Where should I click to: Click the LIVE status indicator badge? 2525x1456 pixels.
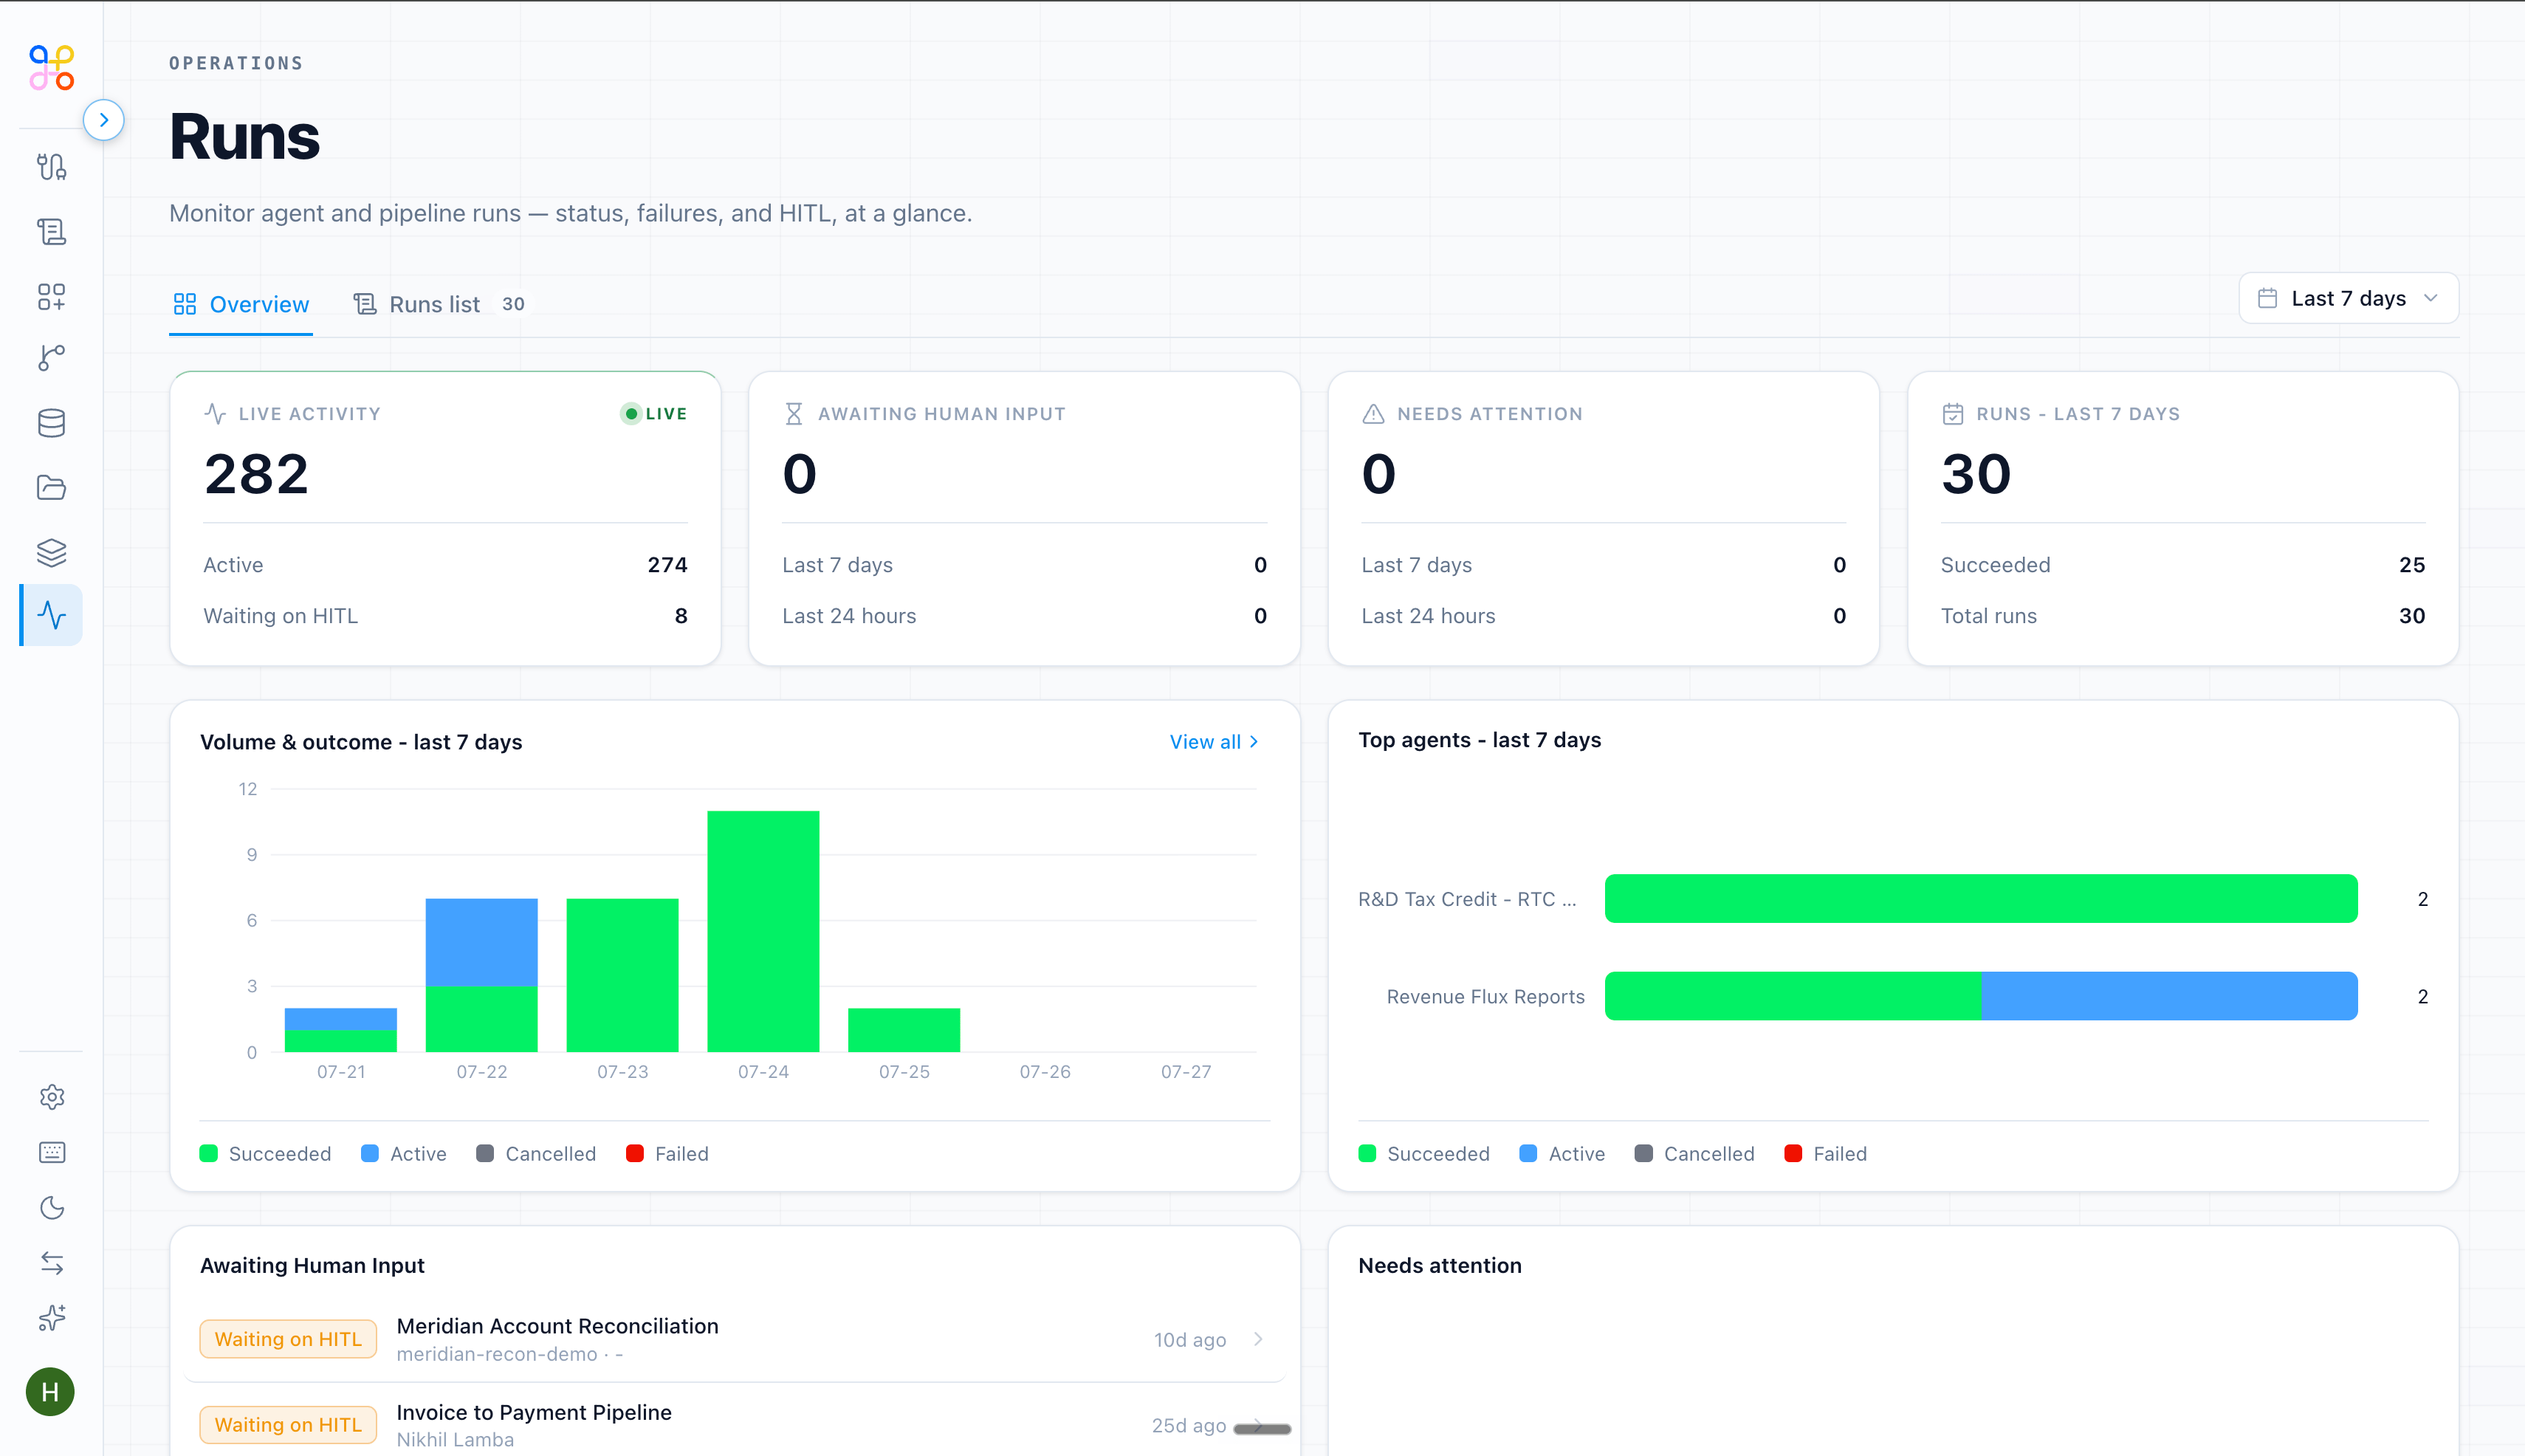coord(654,414)
